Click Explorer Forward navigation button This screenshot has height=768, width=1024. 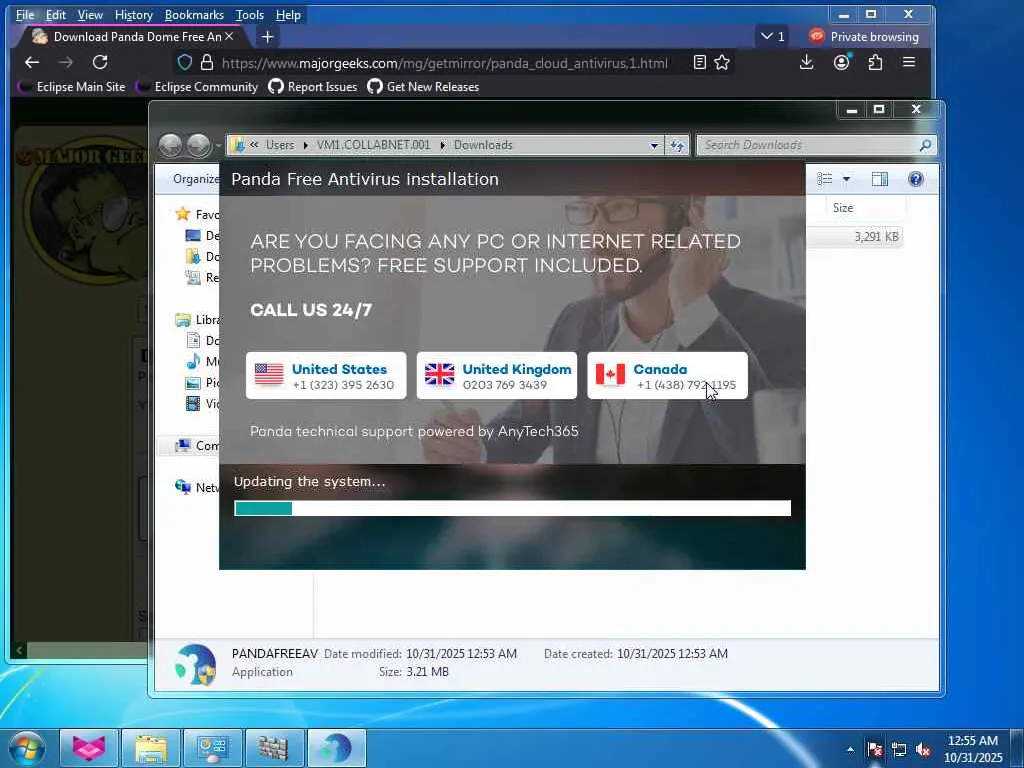199,145
